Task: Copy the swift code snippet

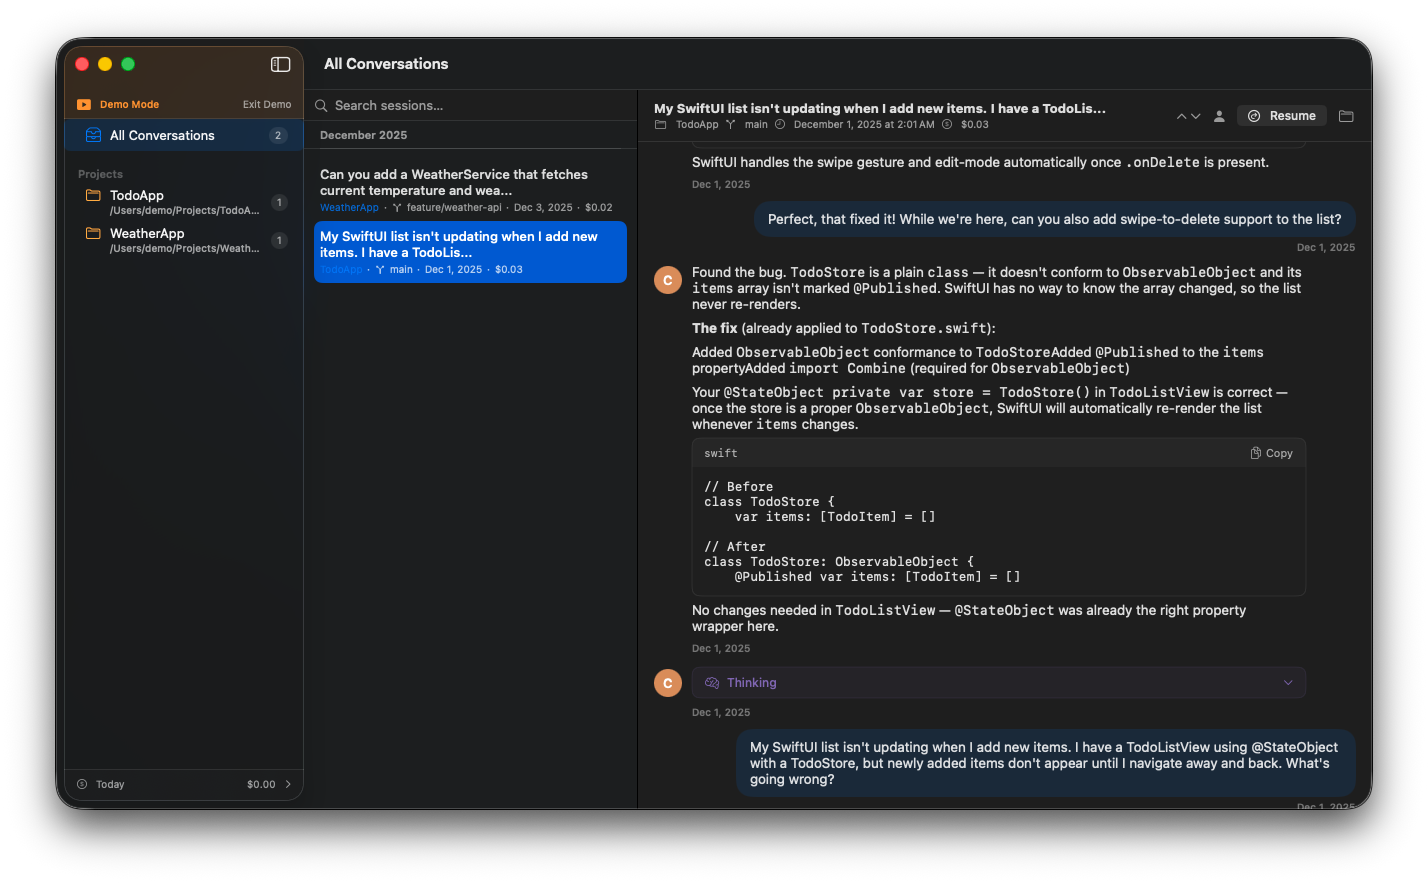Action: pos(1271,453)
